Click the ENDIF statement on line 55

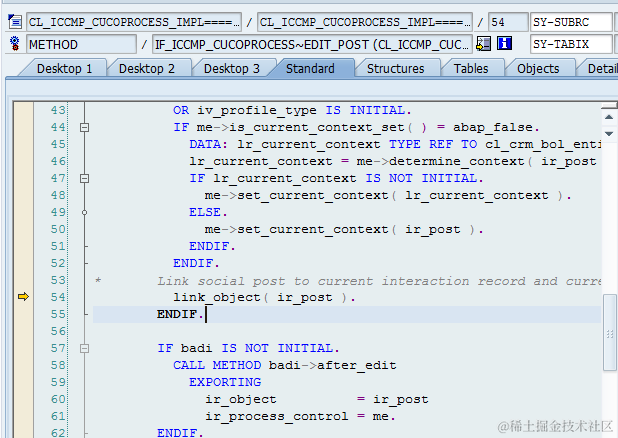coord(180,314)
